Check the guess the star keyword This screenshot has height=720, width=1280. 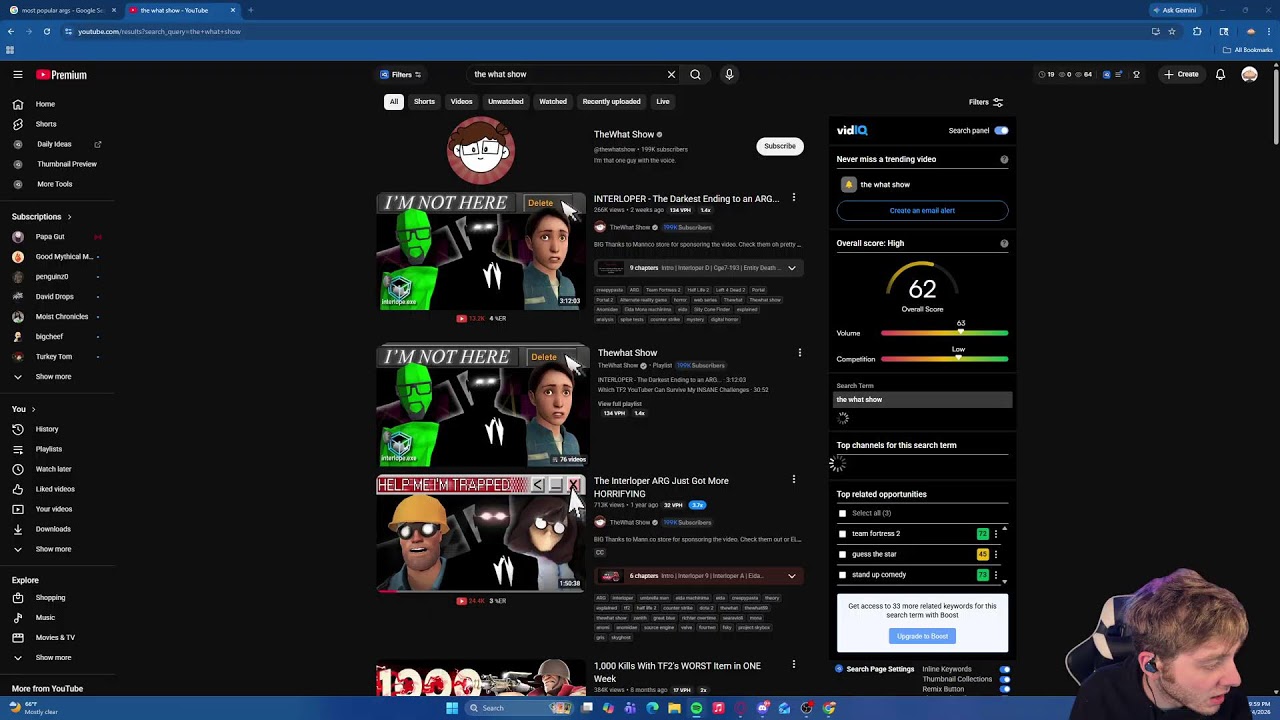(x=842, y=554)
